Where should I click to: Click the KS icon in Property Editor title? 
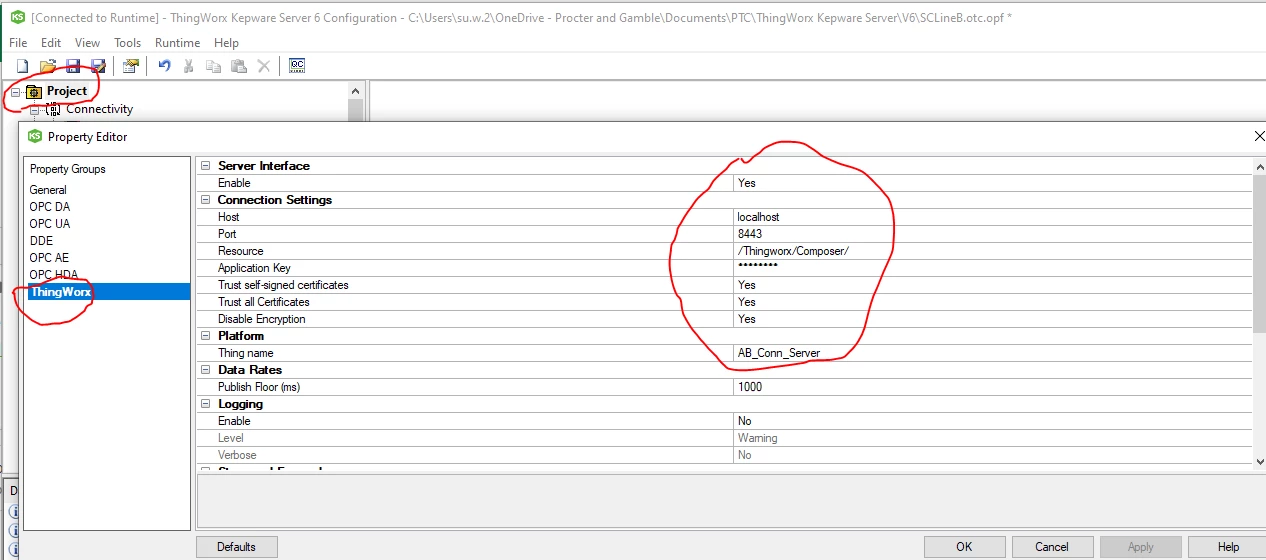pos(35,136)
